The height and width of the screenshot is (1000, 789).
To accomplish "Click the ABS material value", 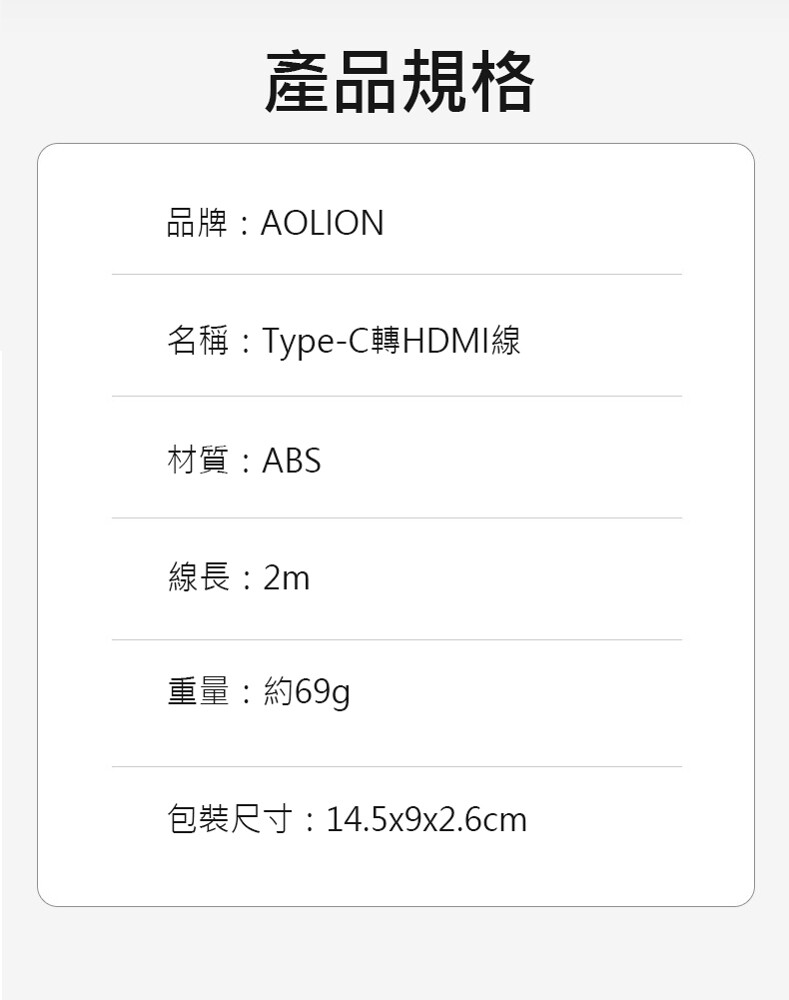I will (x=291, y=461).
